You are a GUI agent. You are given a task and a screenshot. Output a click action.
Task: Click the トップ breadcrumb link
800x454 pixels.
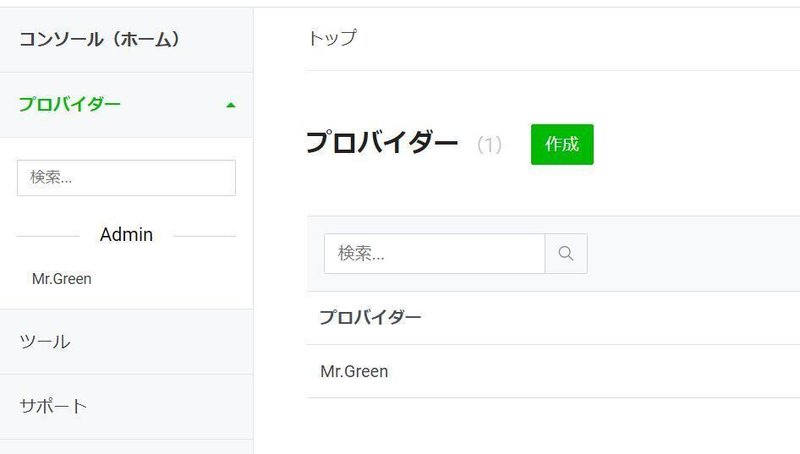(x=332, y=38)
